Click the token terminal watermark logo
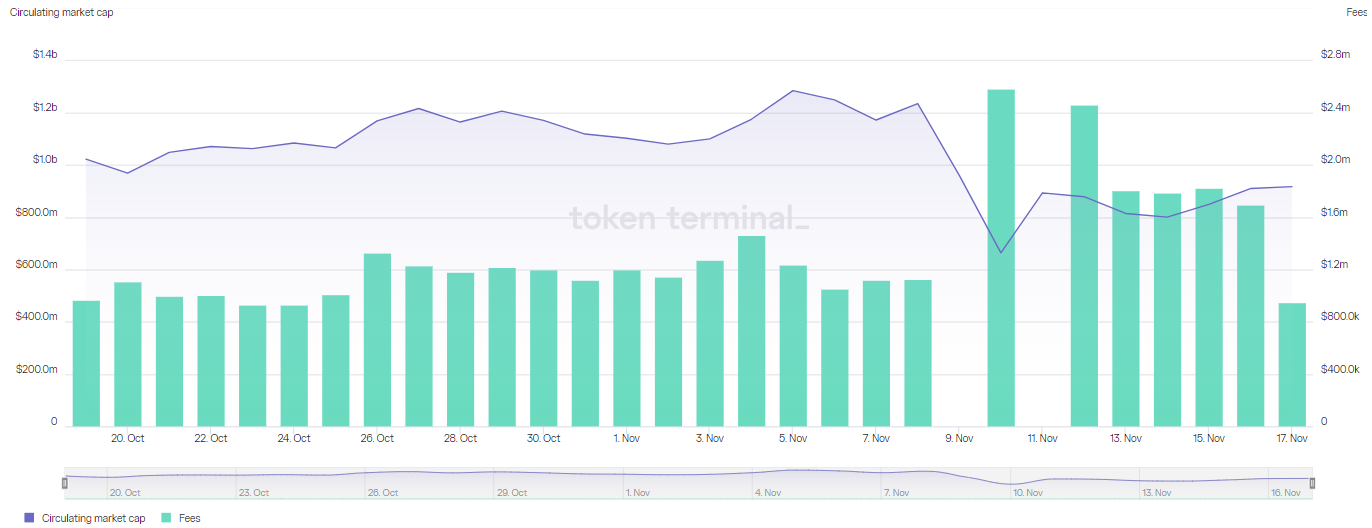This screenshot has width=1372, height=528. point(688,217)
